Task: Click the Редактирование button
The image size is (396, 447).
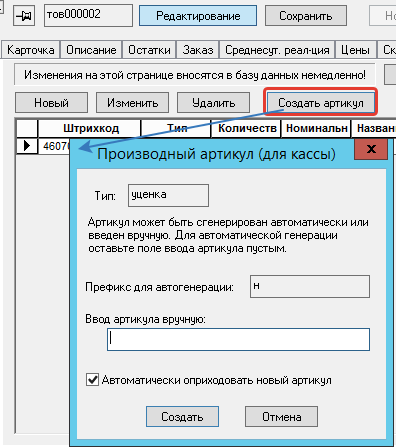Action: point(198,15)
